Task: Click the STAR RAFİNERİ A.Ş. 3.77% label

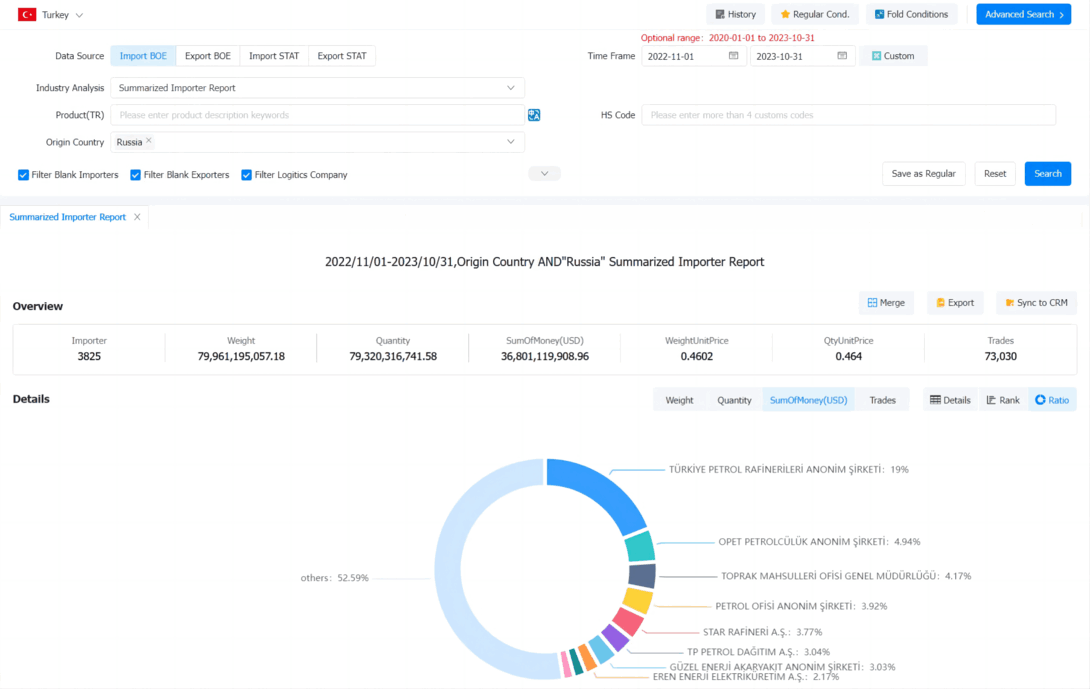Action: pos(763,632)
